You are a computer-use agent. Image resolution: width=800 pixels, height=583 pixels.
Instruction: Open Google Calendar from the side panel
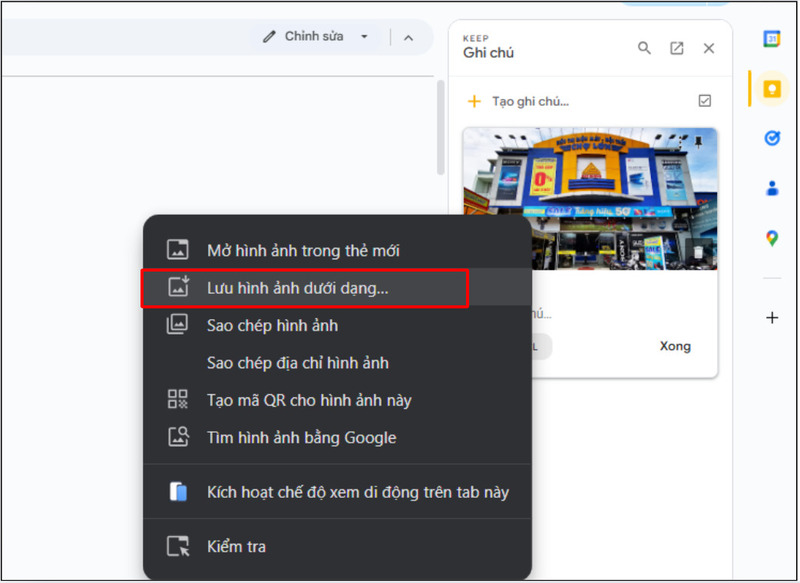(771, 38)
